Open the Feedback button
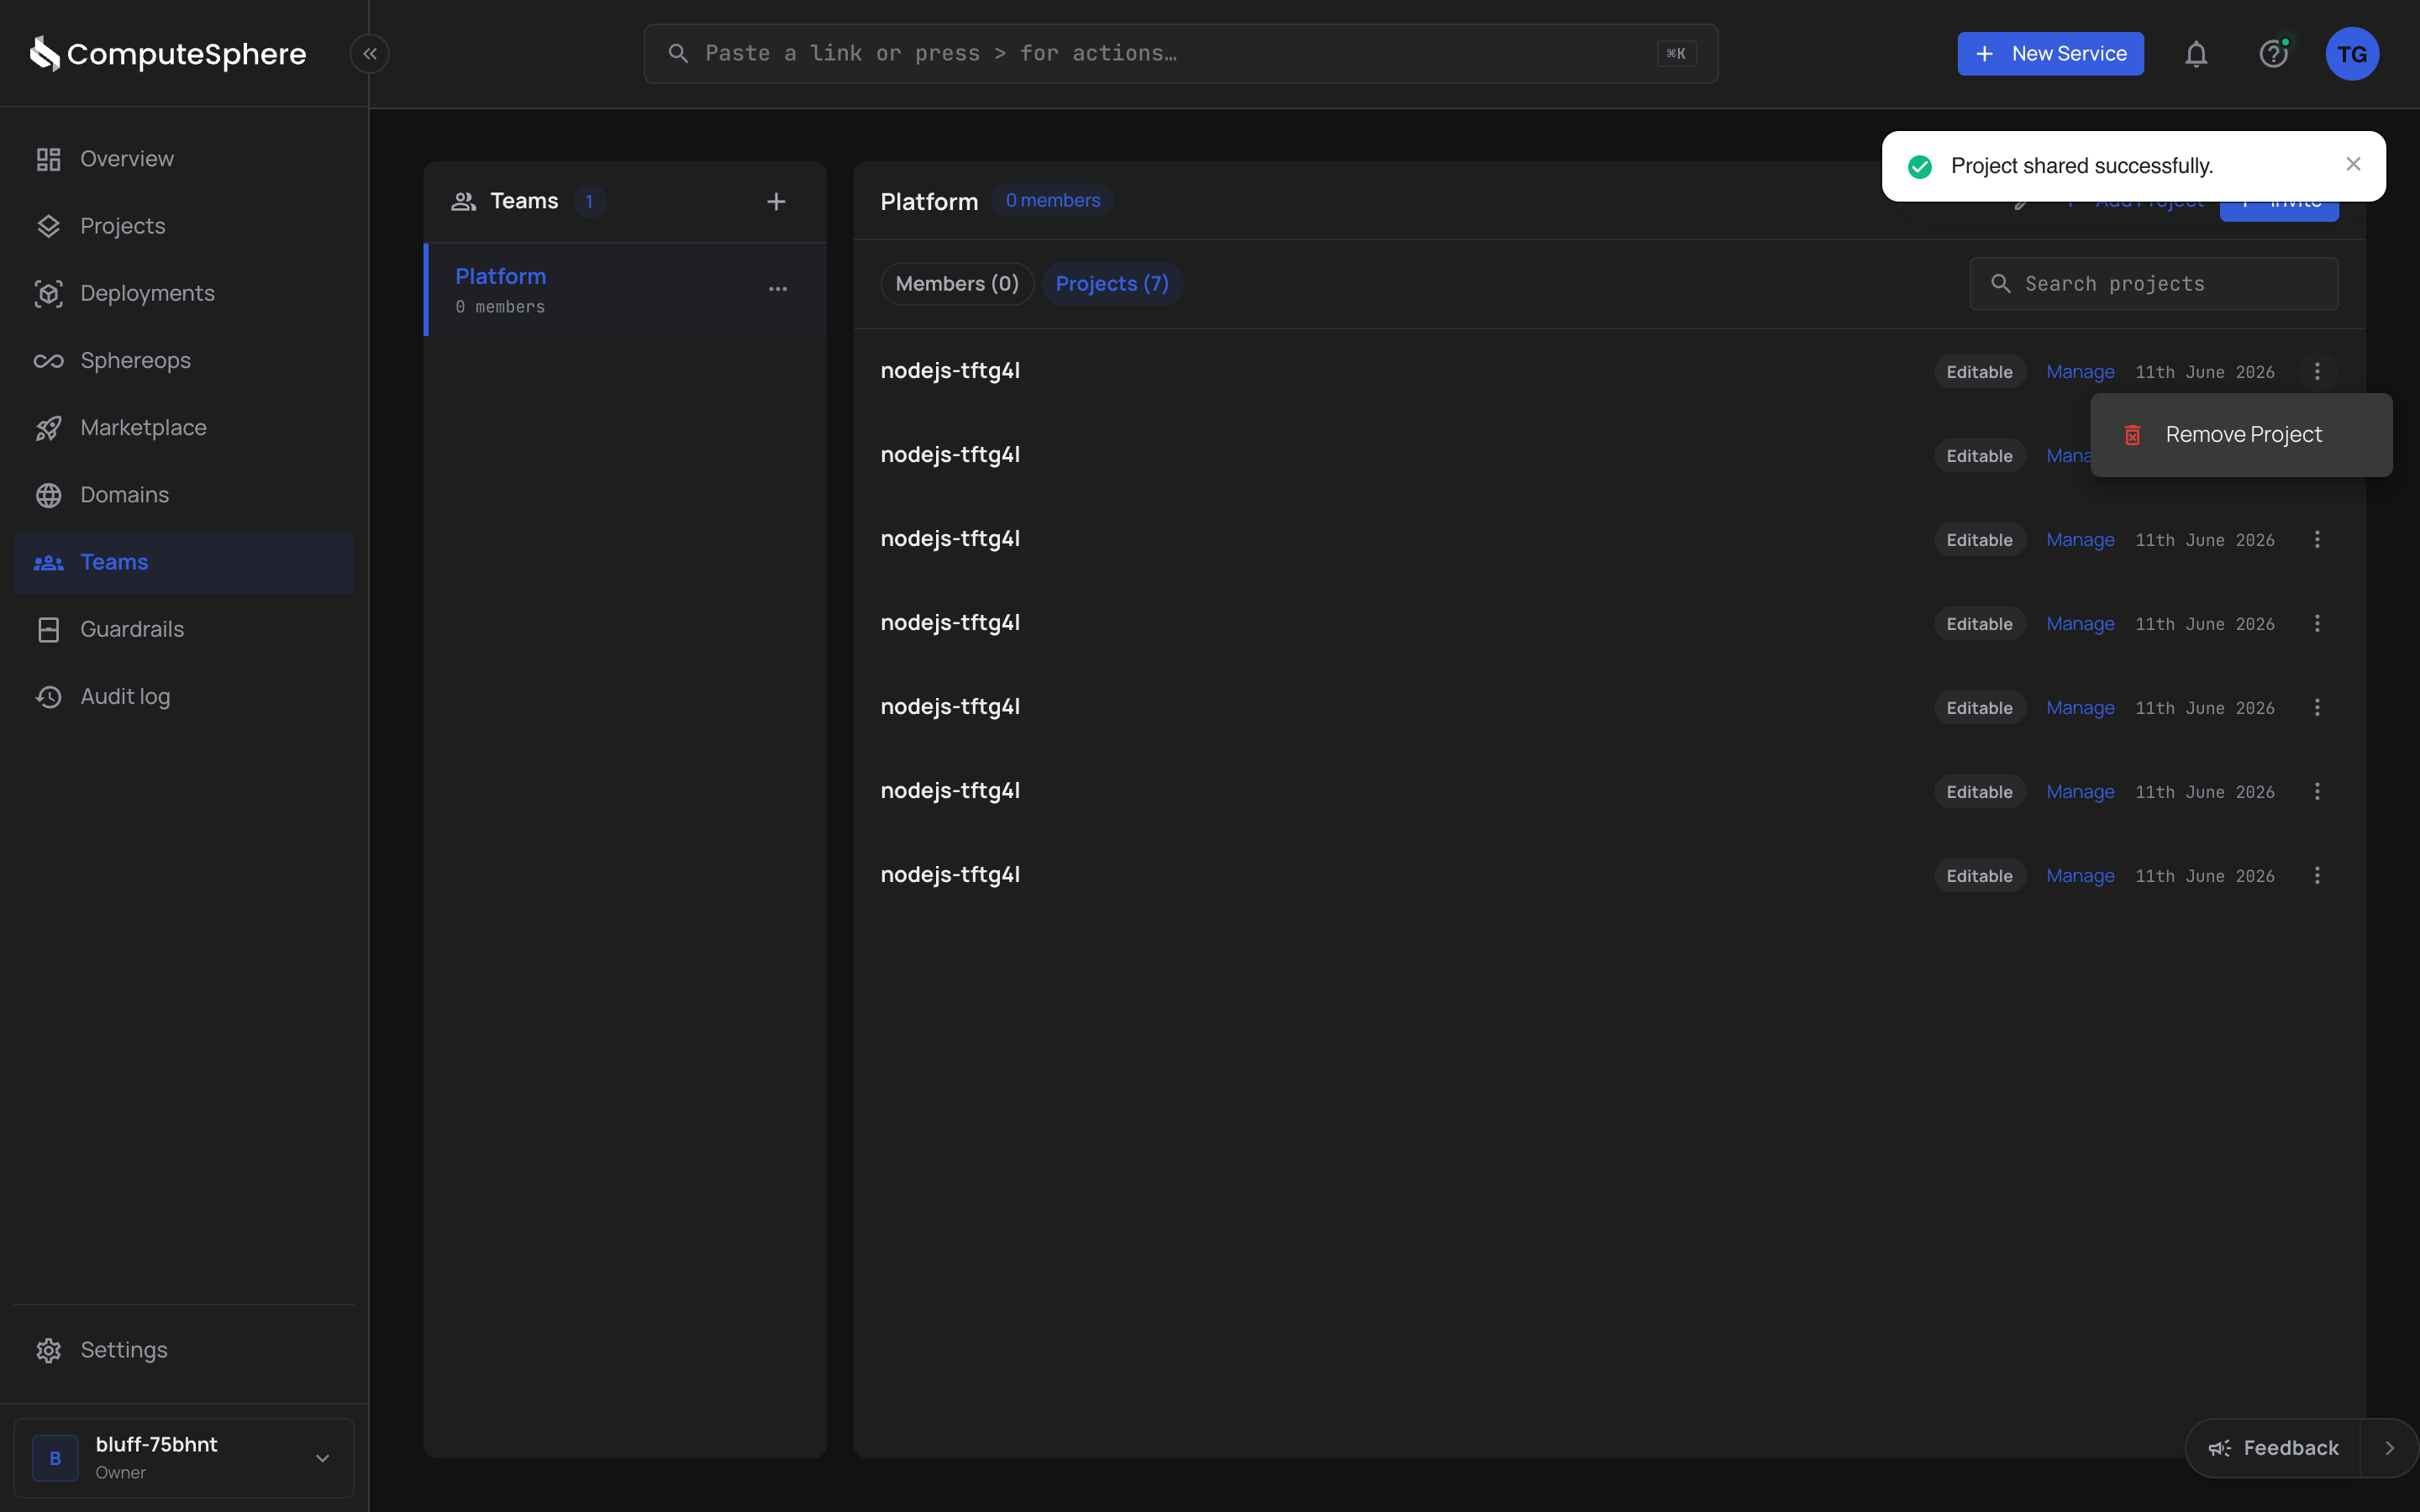Viewport: 2420px width, 1512px height. (x=2273, y=1448)
